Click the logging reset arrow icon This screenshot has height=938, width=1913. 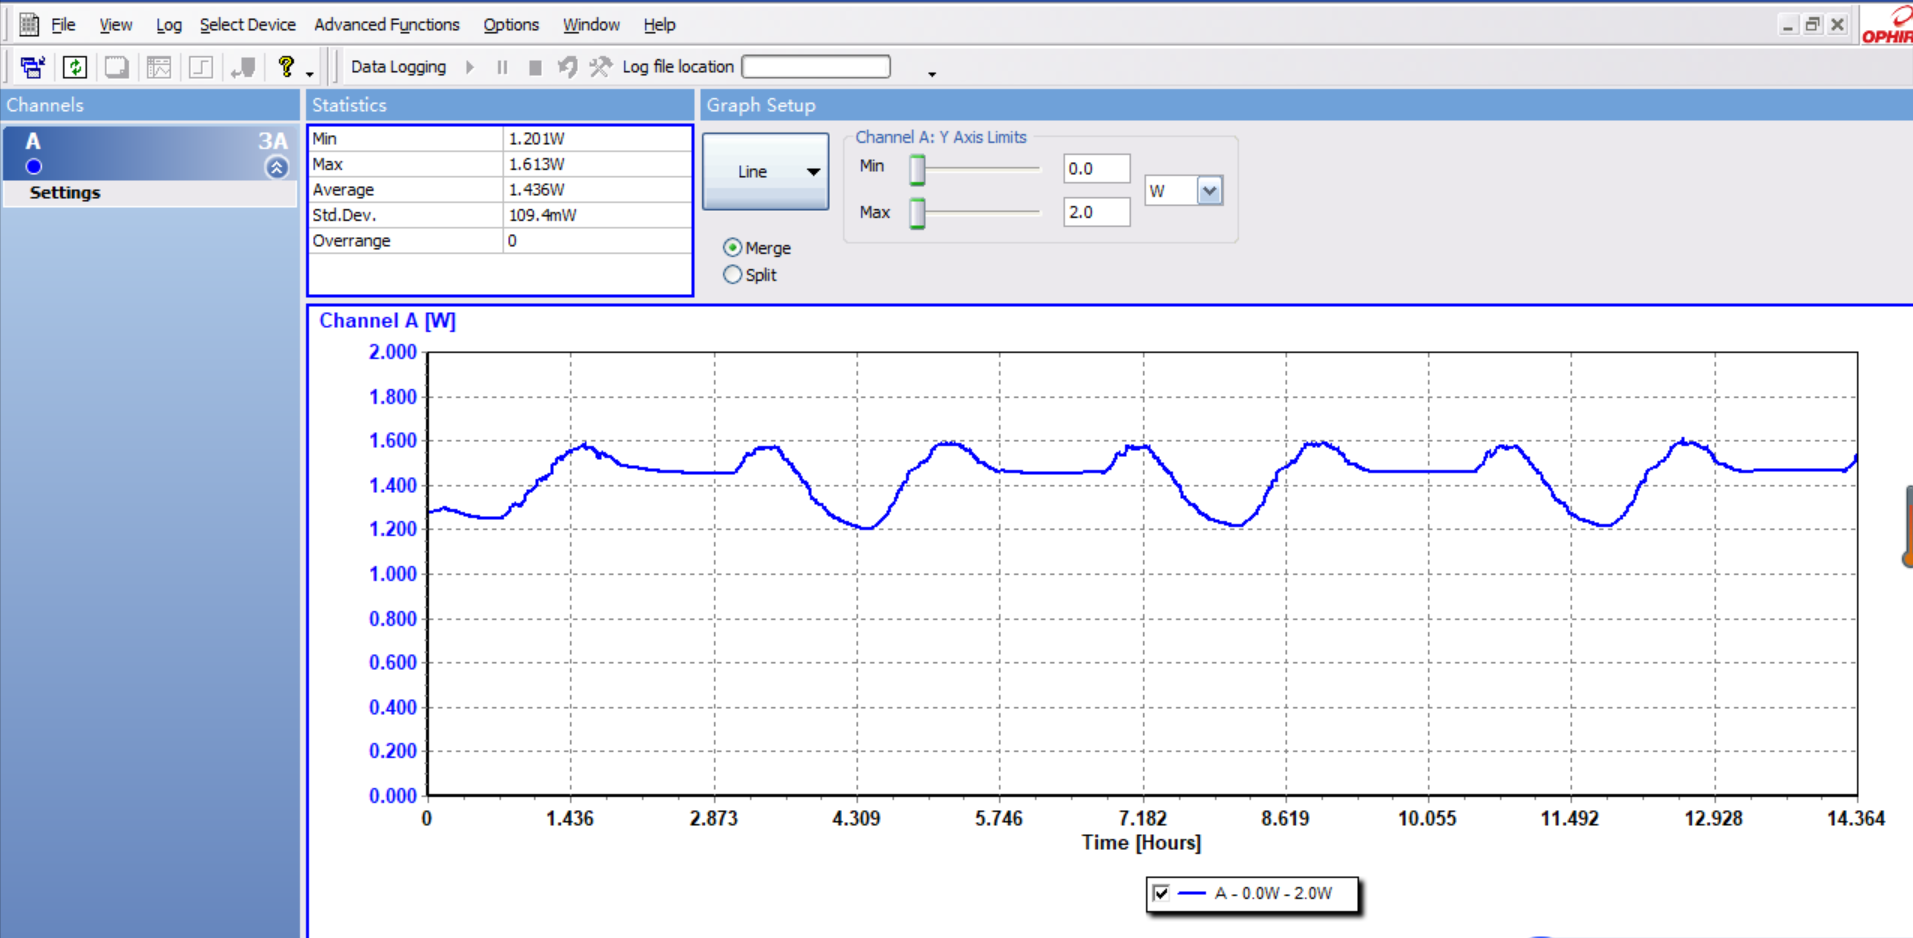(x=567, y=67)
